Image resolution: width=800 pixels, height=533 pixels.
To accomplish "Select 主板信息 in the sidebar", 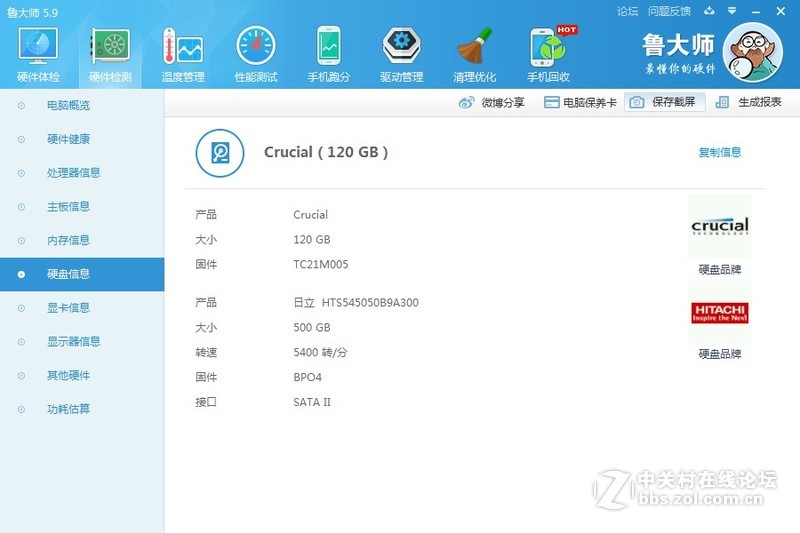I will [x=82, y=207].
